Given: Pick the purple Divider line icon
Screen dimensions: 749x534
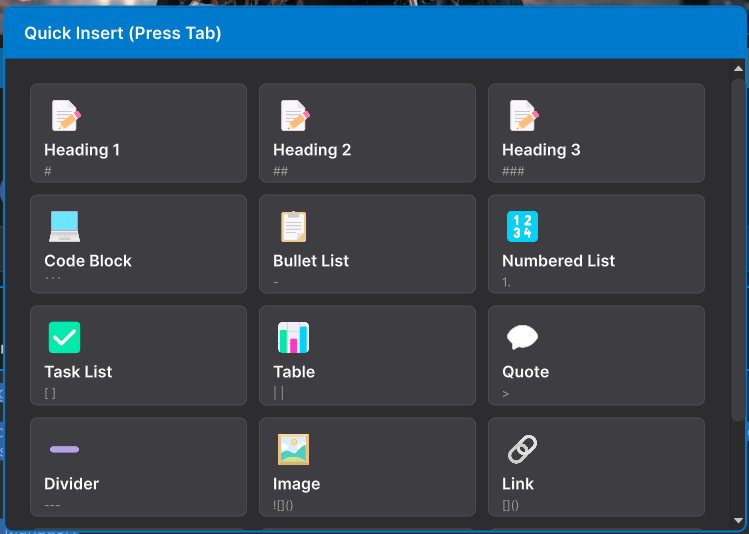Looking at the screenshot, I should [65, 450].
